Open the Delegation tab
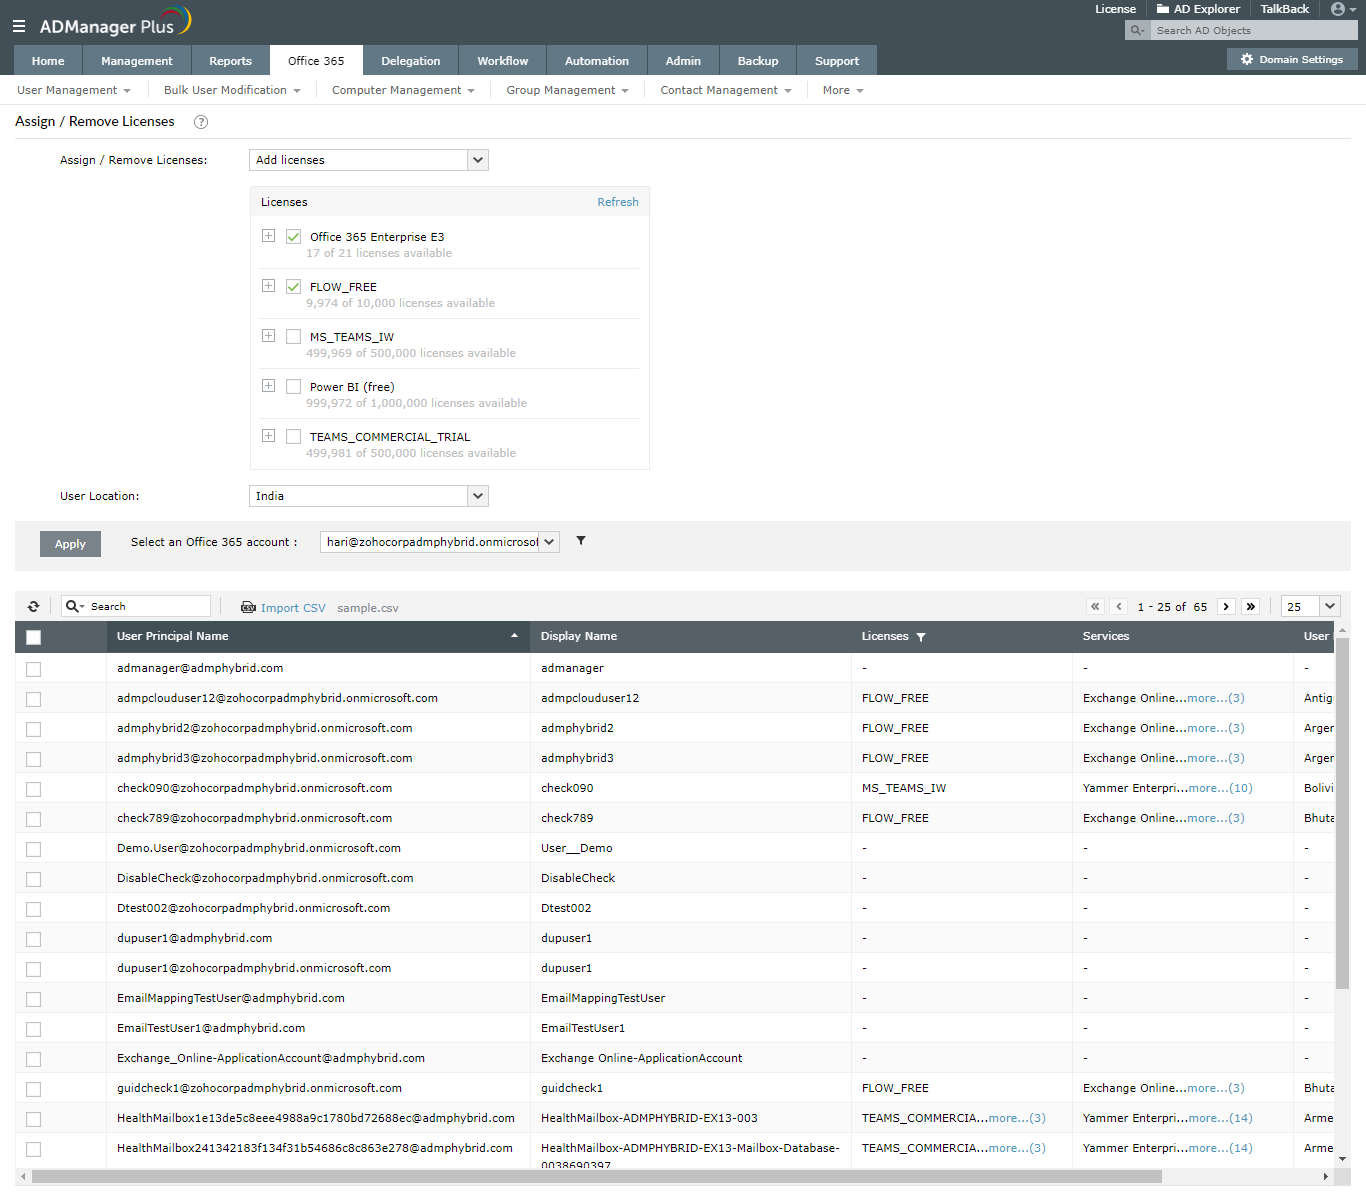1366x1197 pixels. click(x=411, y=61)
